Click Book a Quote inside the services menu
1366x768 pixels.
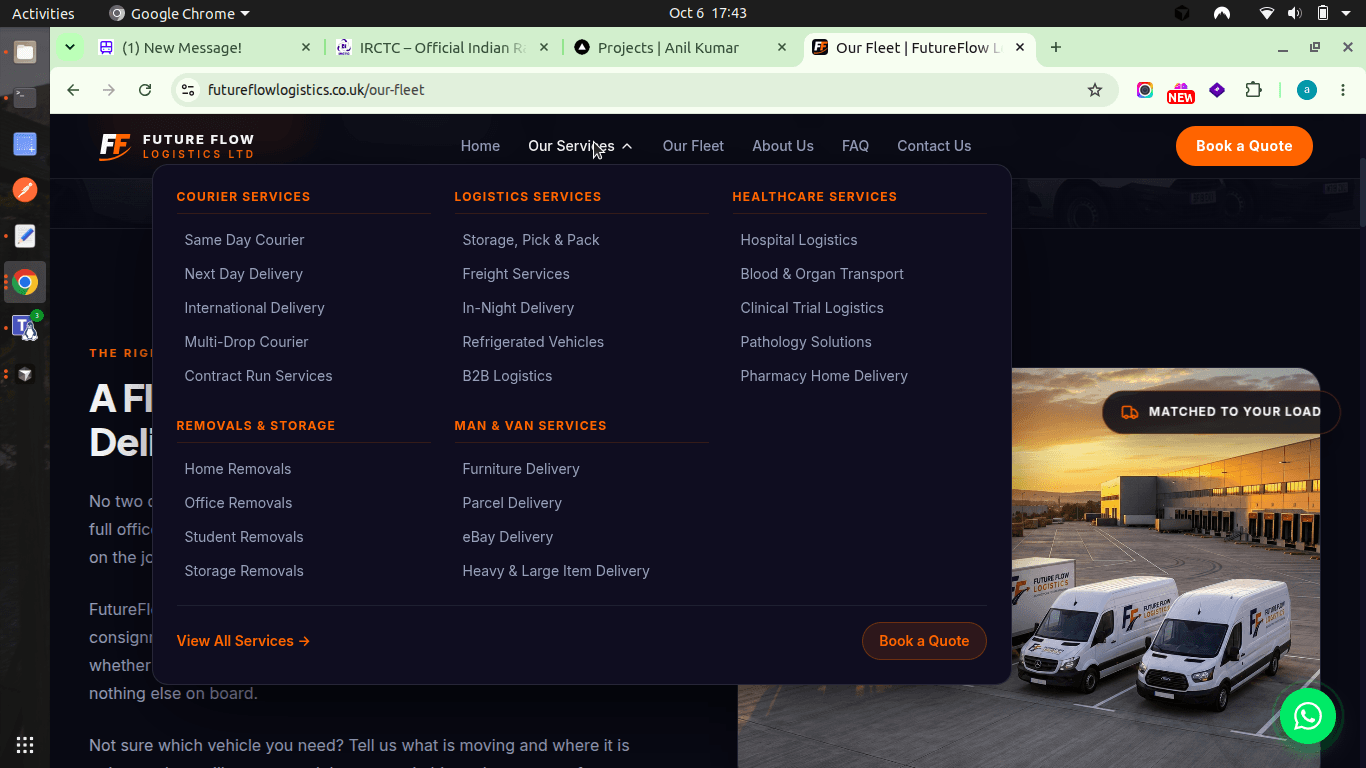[924, 641]
